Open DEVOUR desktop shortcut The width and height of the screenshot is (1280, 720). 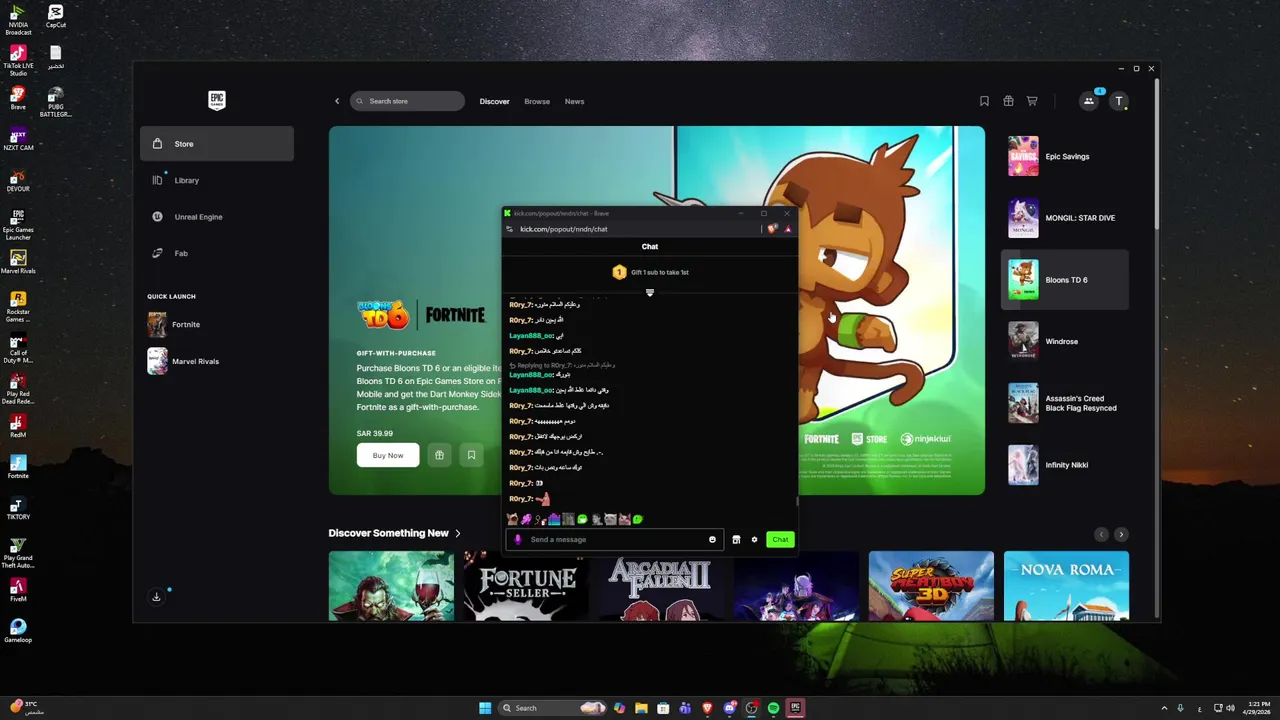18,180
